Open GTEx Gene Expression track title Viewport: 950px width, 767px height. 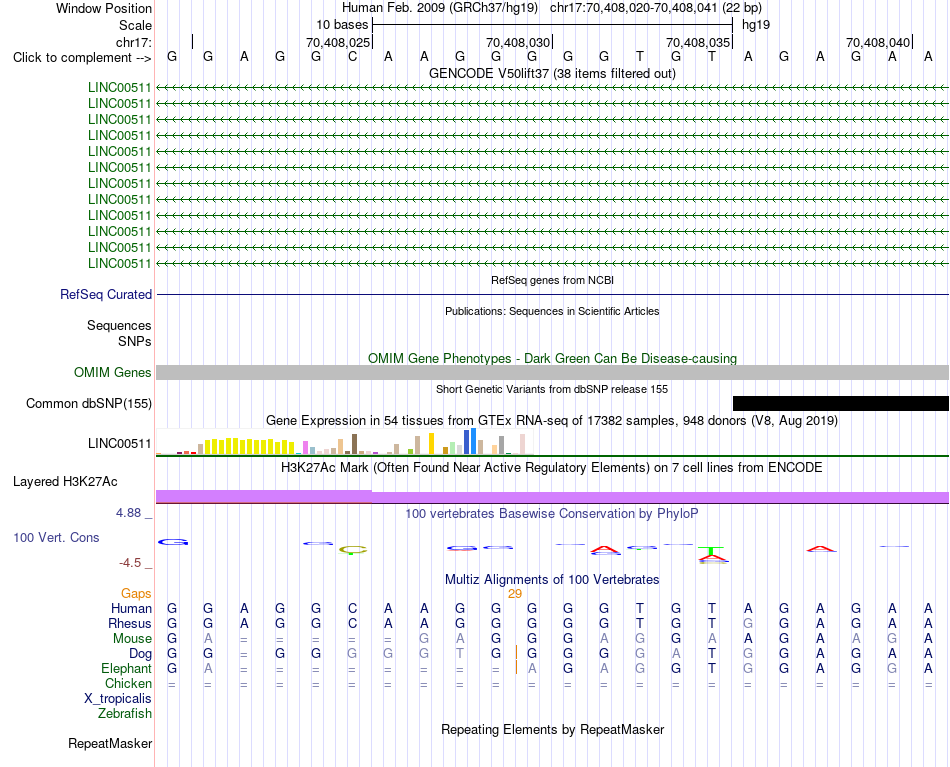tap(552, 420)
